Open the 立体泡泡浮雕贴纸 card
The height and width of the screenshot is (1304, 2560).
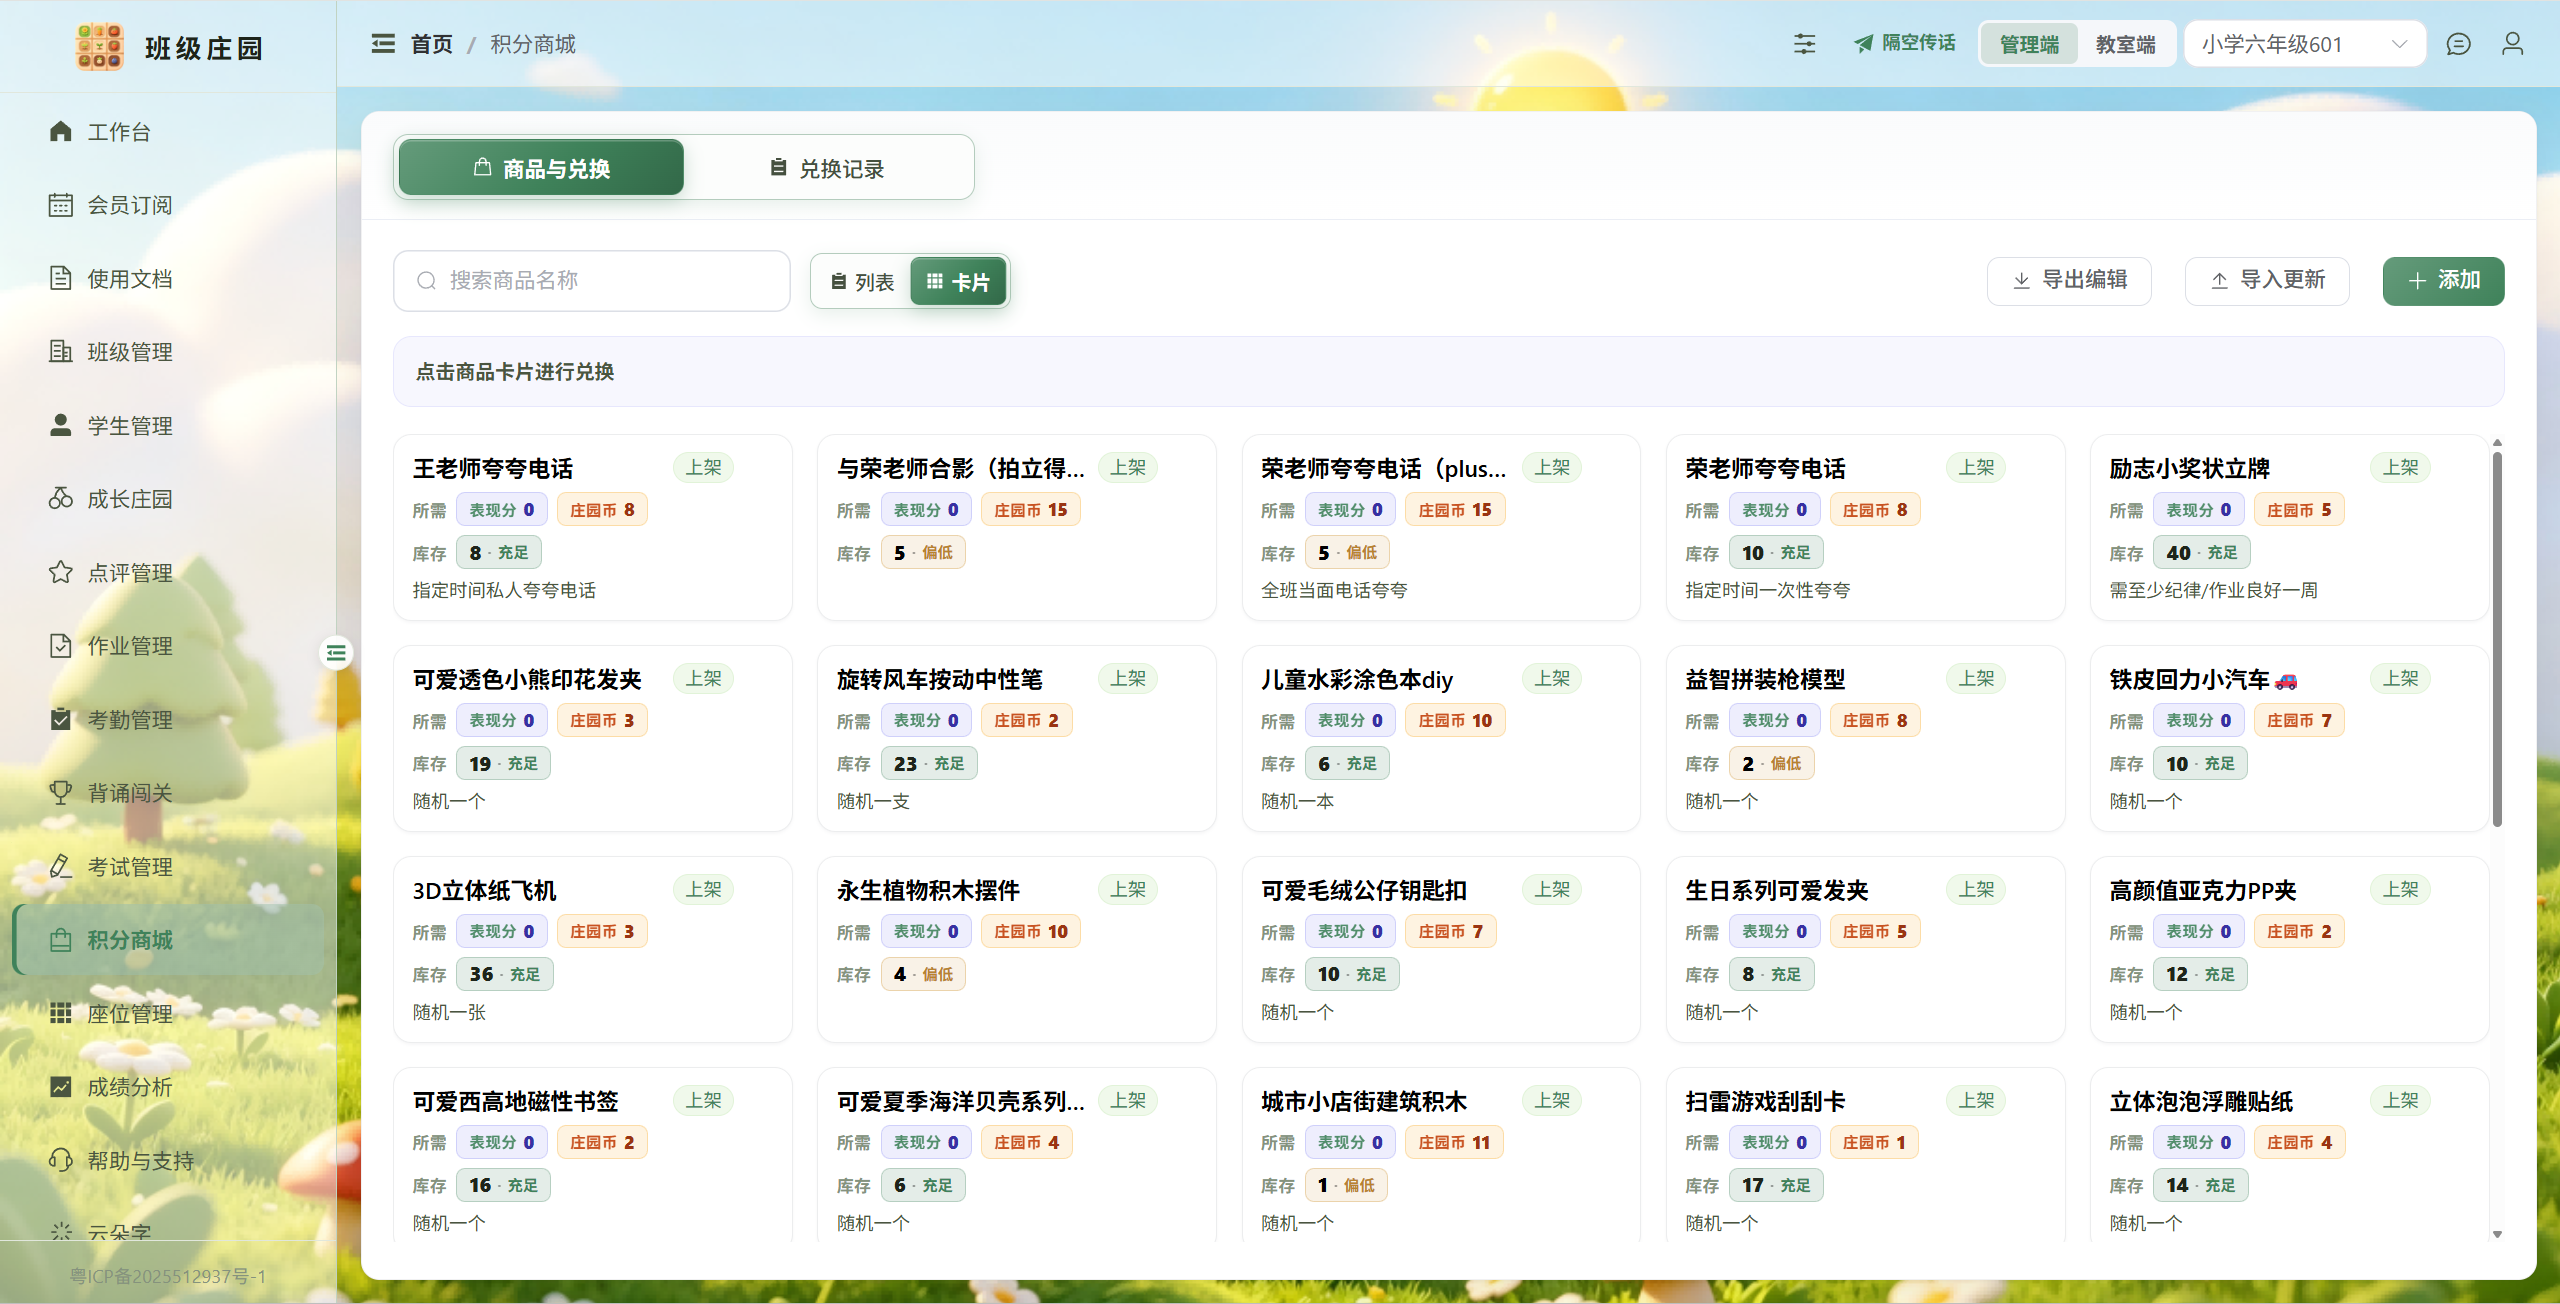coord(2289,1155)
